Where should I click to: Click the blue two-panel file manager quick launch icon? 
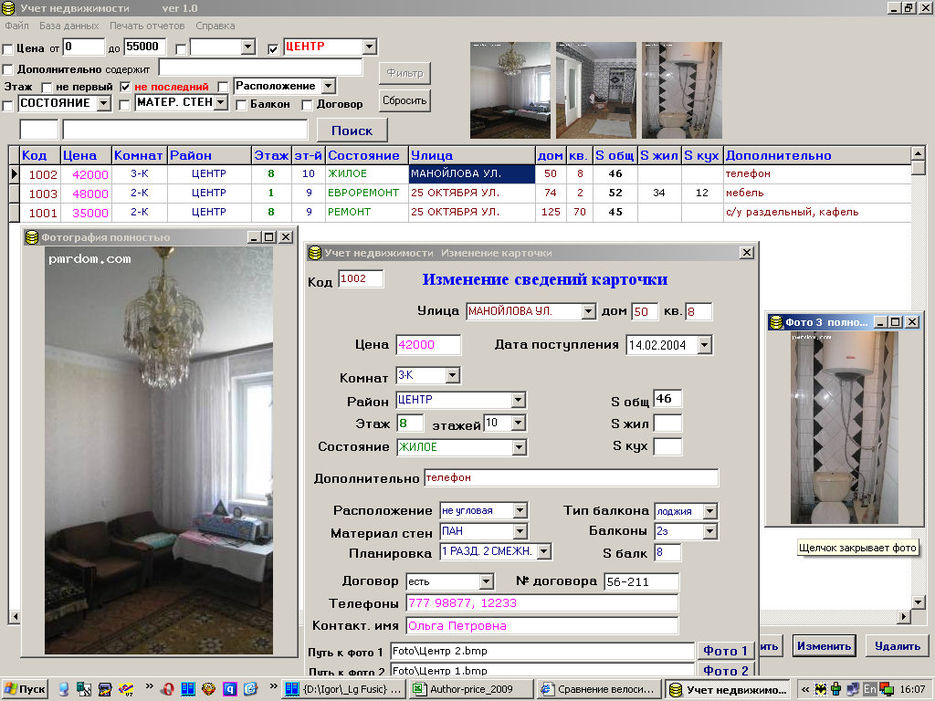188,689
